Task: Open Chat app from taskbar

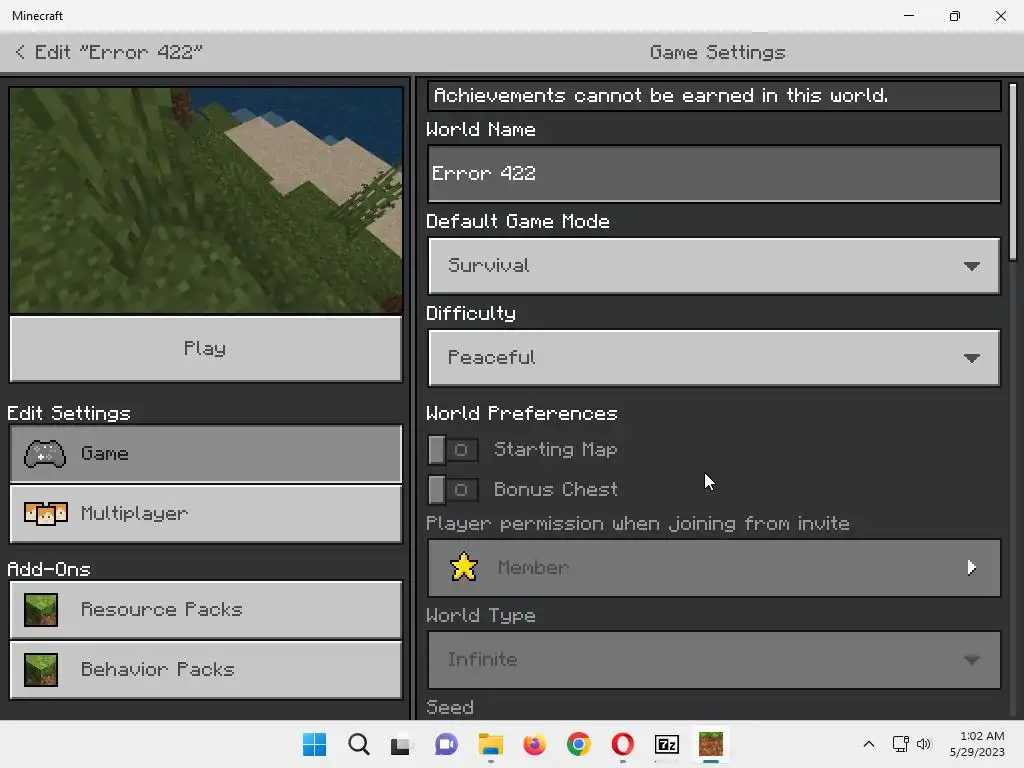Action: tap(446, 744)
